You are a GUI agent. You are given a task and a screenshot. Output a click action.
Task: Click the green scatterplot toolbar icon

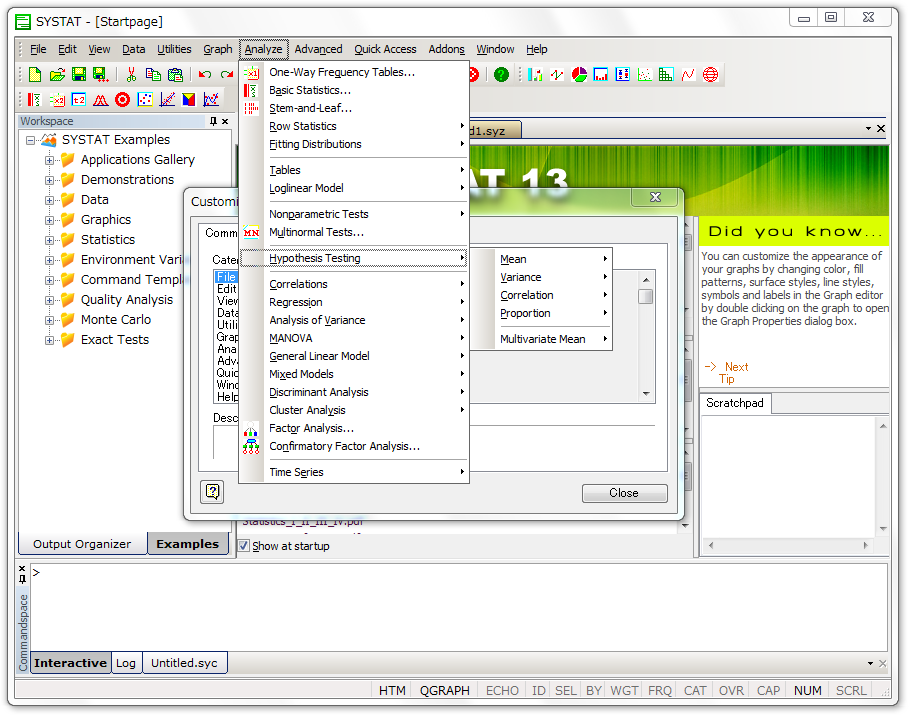tap(645, 74)
